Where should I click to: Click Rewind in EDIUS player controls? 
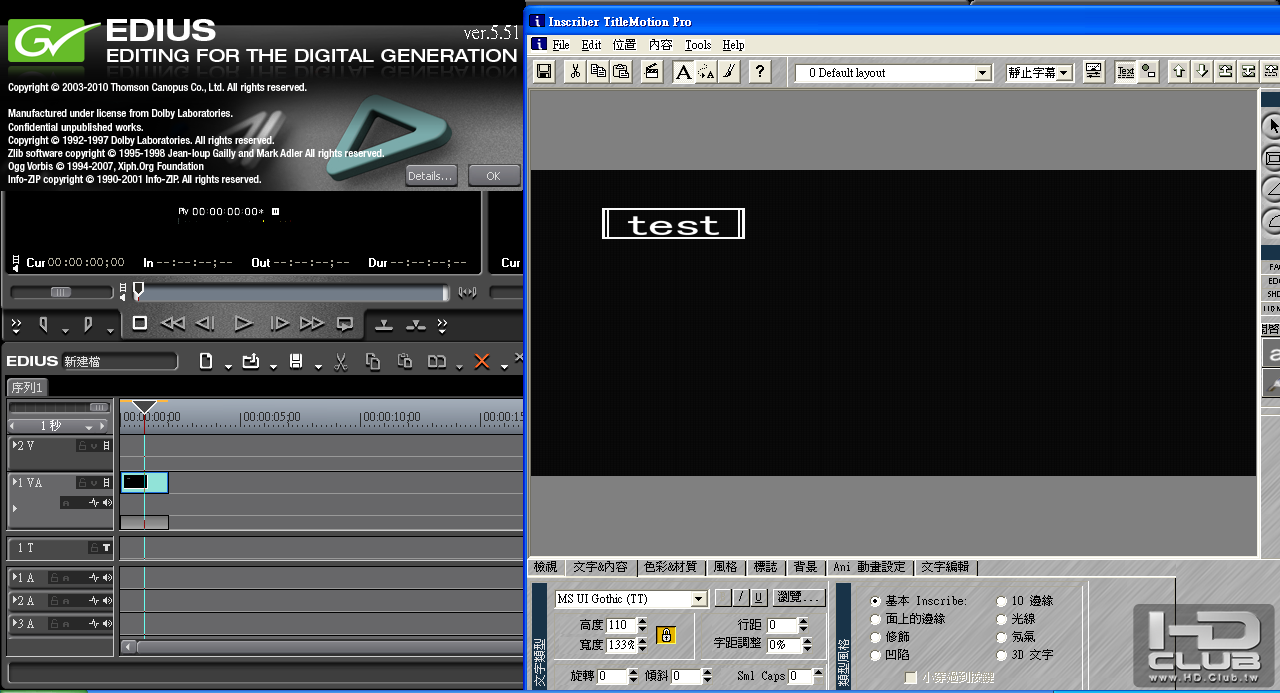tap(172, 323)
